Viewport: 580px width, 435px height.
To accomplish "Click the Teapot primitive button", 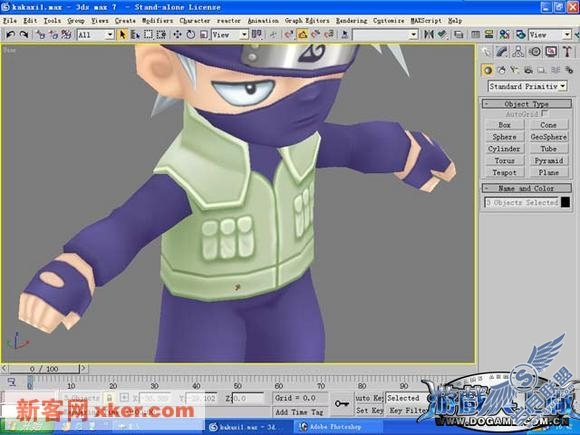I will point(504,172).
